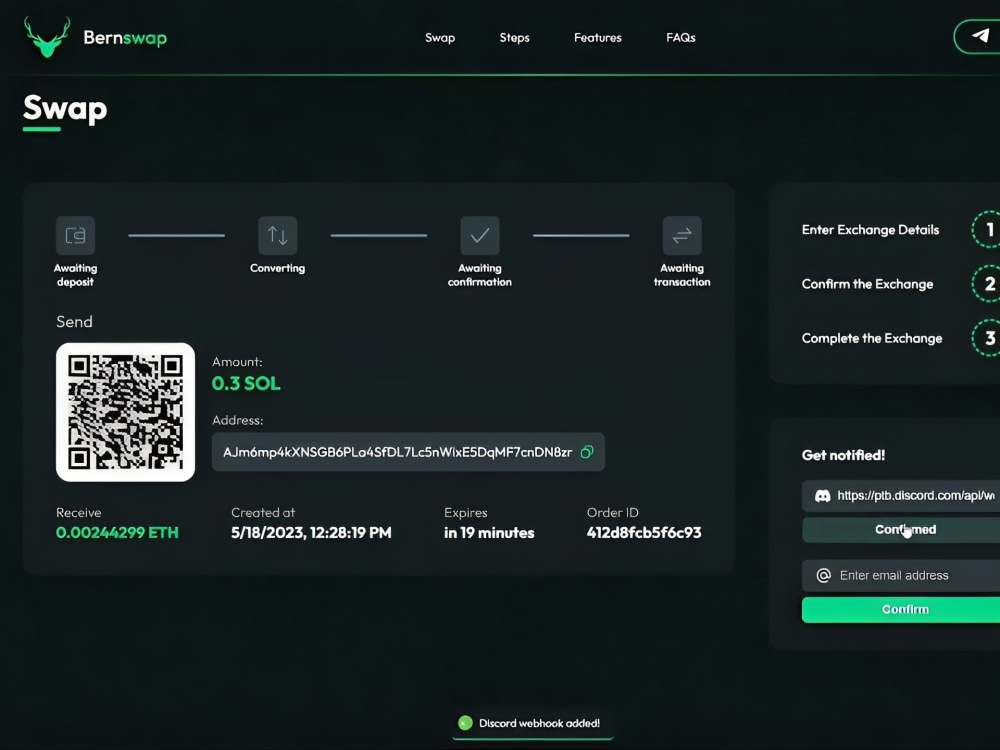Copy the deposit address with copy icon
This screenshot has width=1000, height=750.
(x=587, y=452)
